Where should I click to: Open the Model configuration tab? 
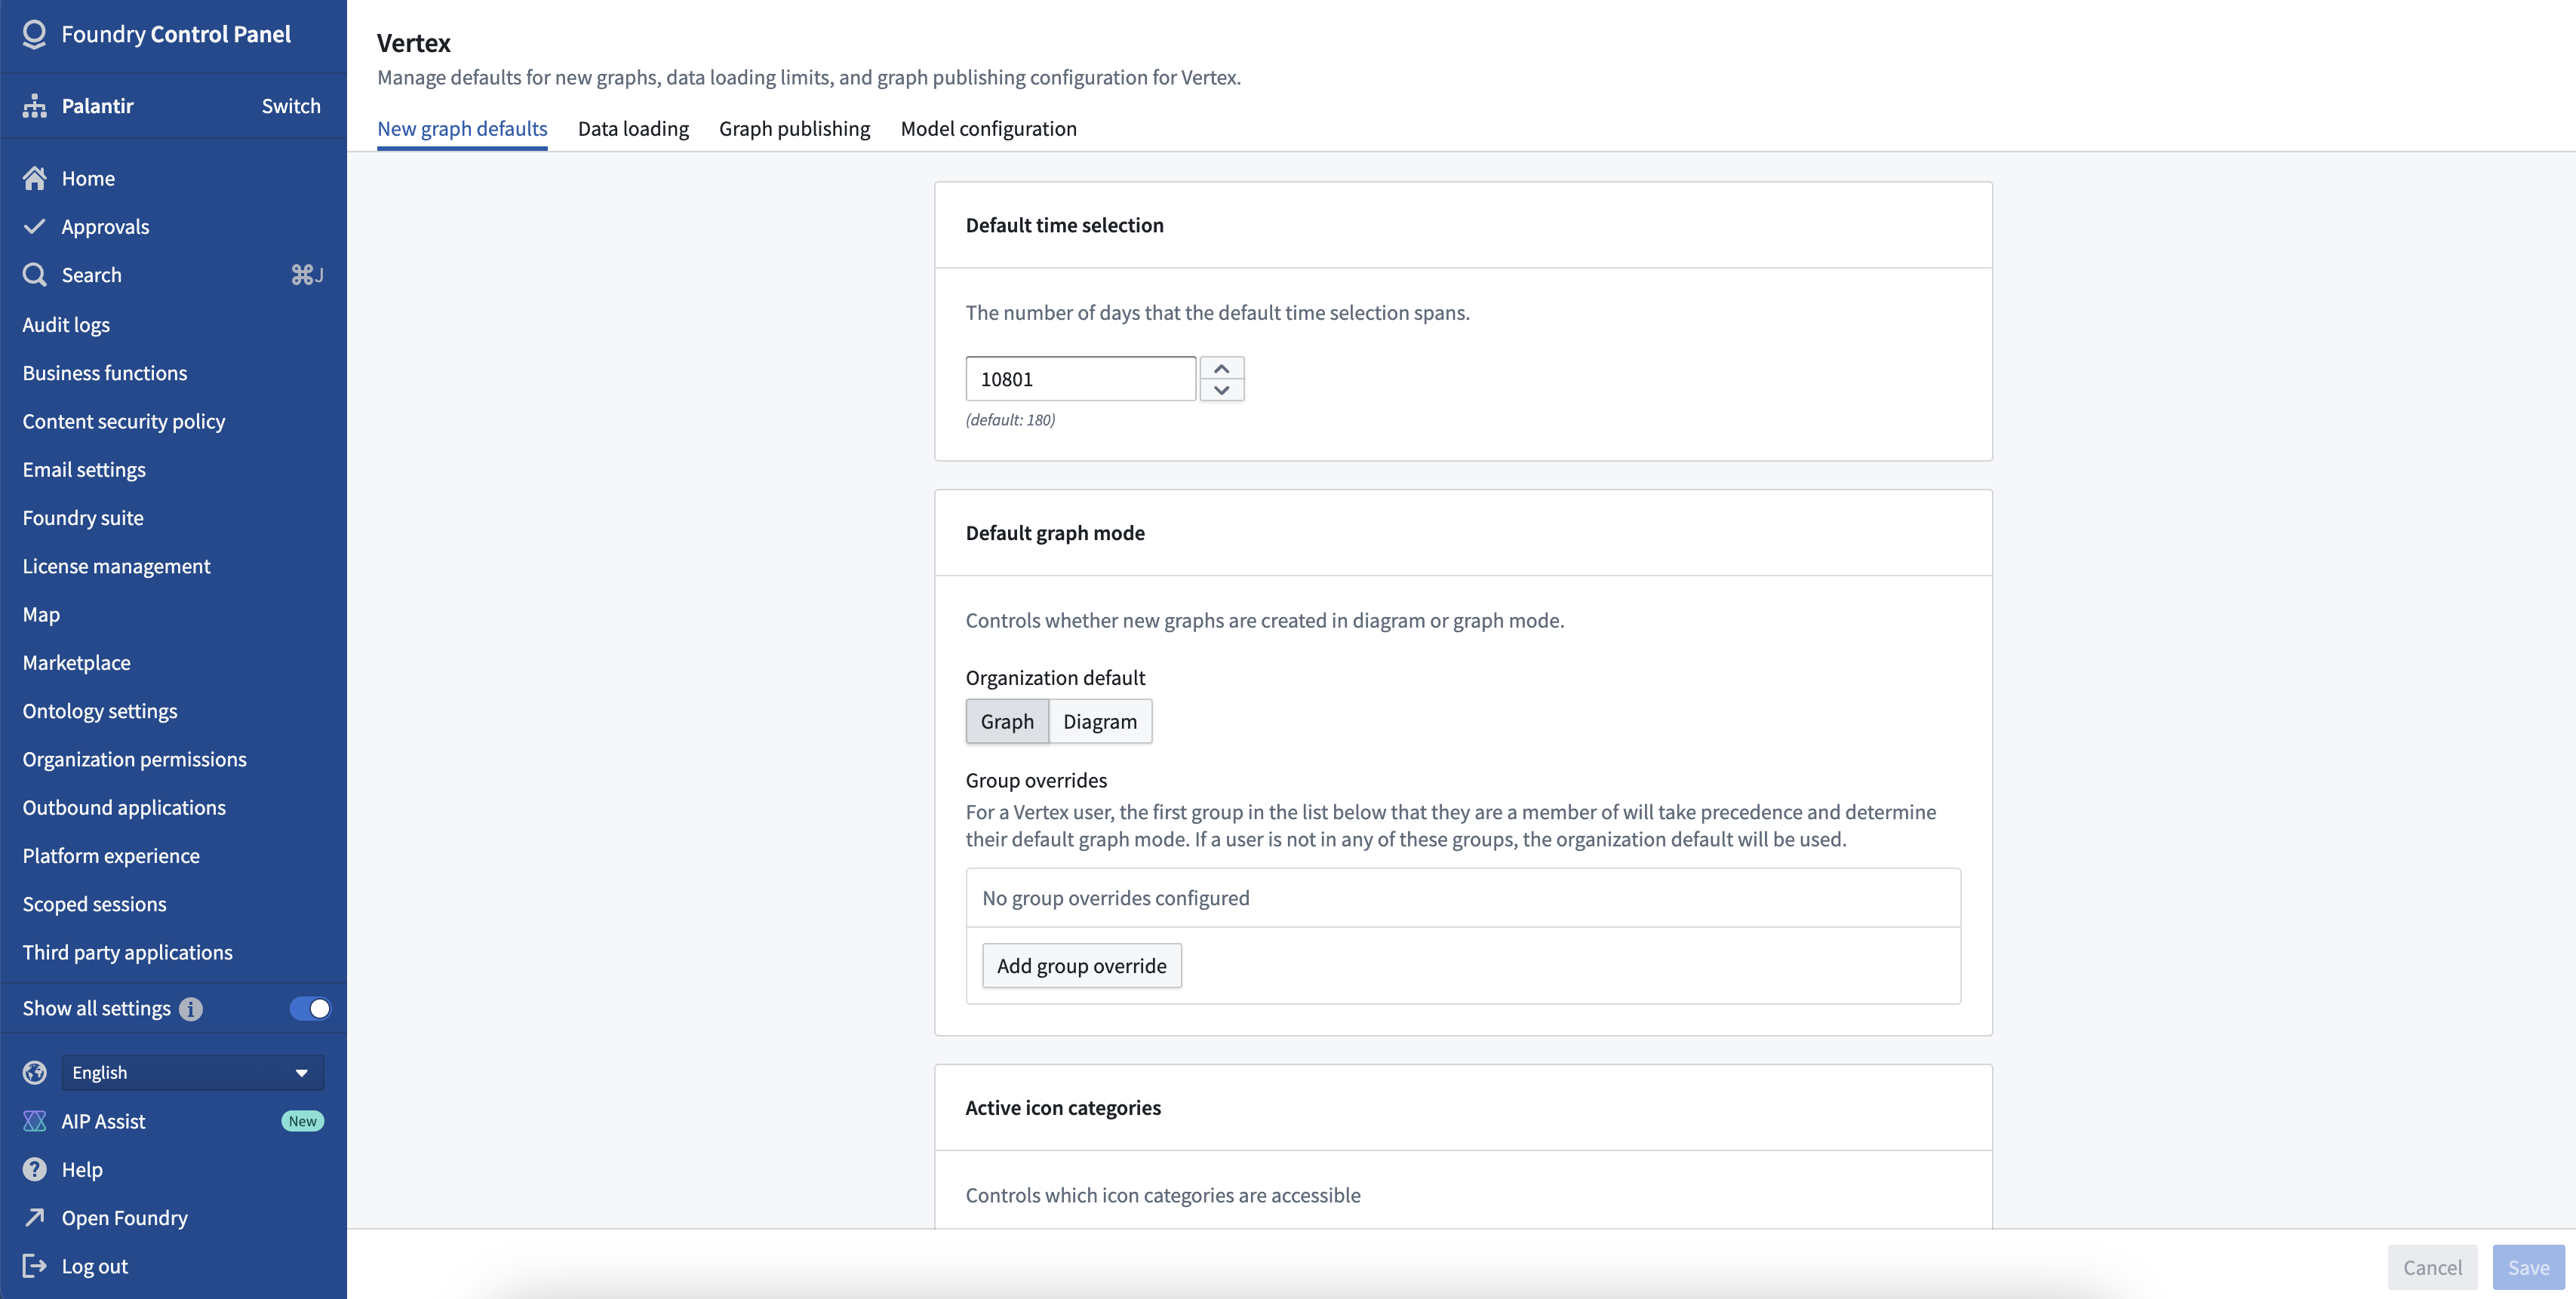[x=988, y=128]
